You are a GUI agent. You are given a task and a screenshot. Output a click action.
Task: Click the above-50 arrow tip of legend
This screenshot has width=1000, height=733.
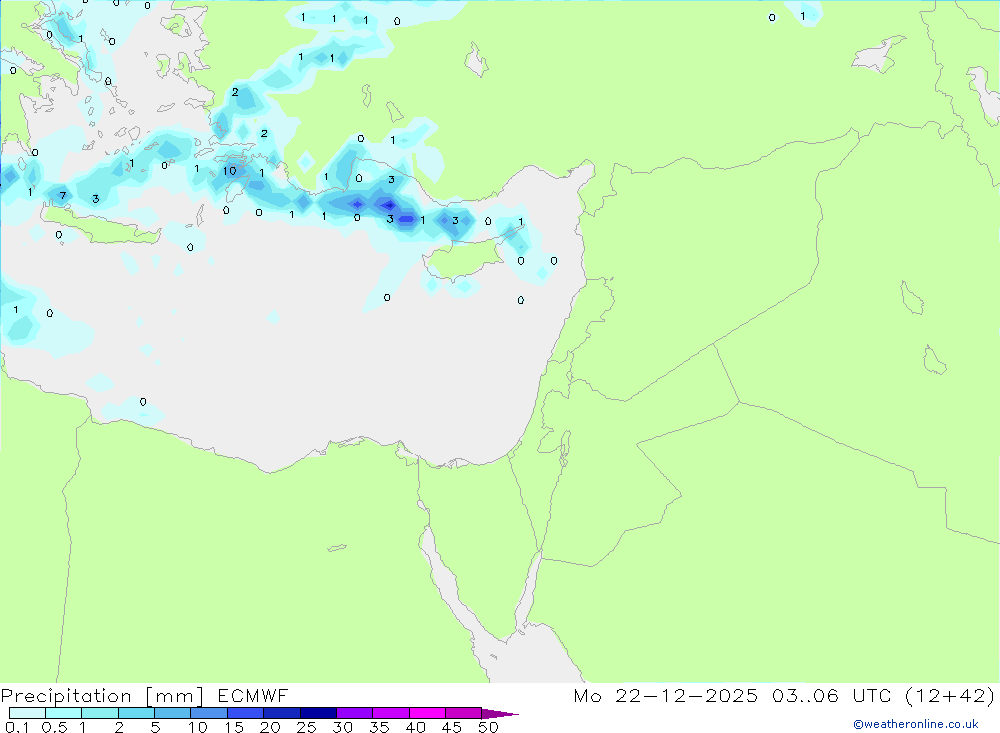[500, 713]
